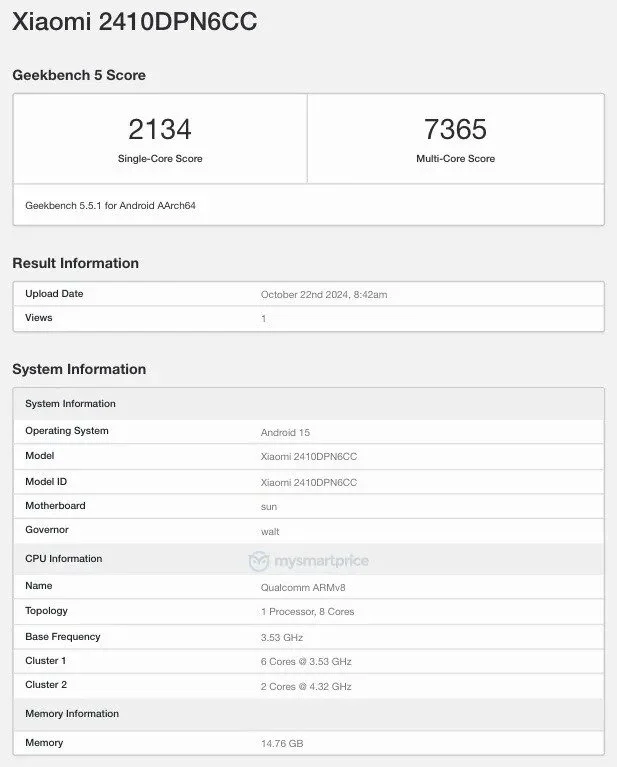Click the Motherboard value sun
Image resolution: width=617 pixels, height=767 pixels.
(269, 507)
